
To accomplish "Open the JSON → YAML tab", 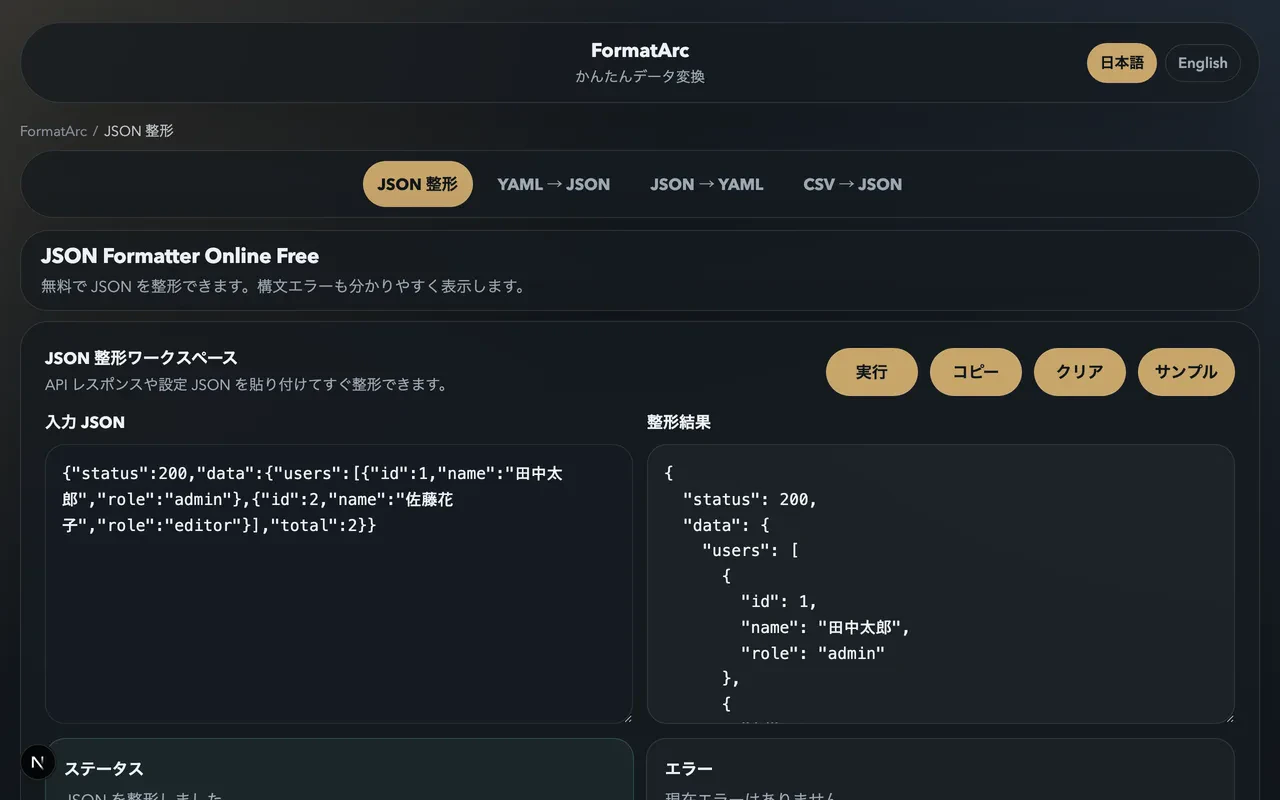I will pyautogui.click(x=707, y=184).
